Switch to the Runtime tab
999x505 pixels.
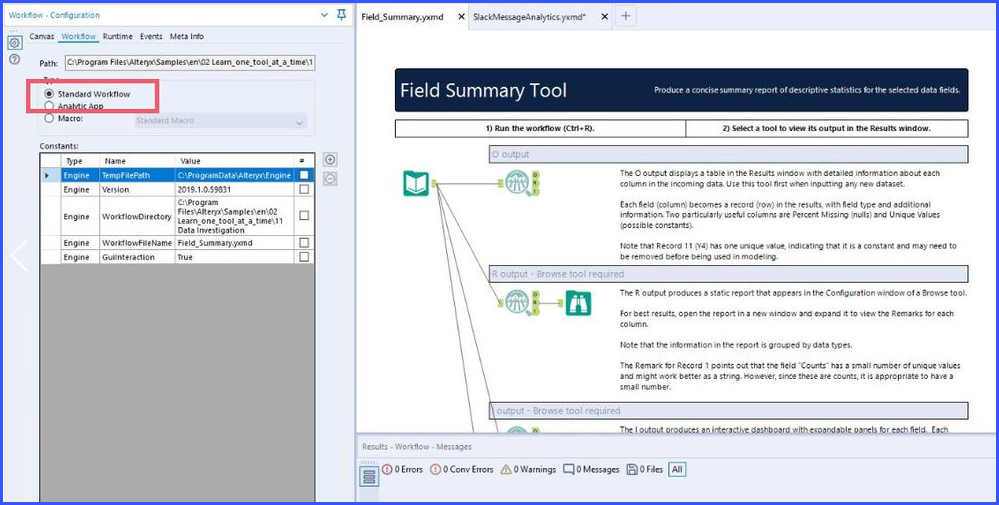tap(118, 36)
